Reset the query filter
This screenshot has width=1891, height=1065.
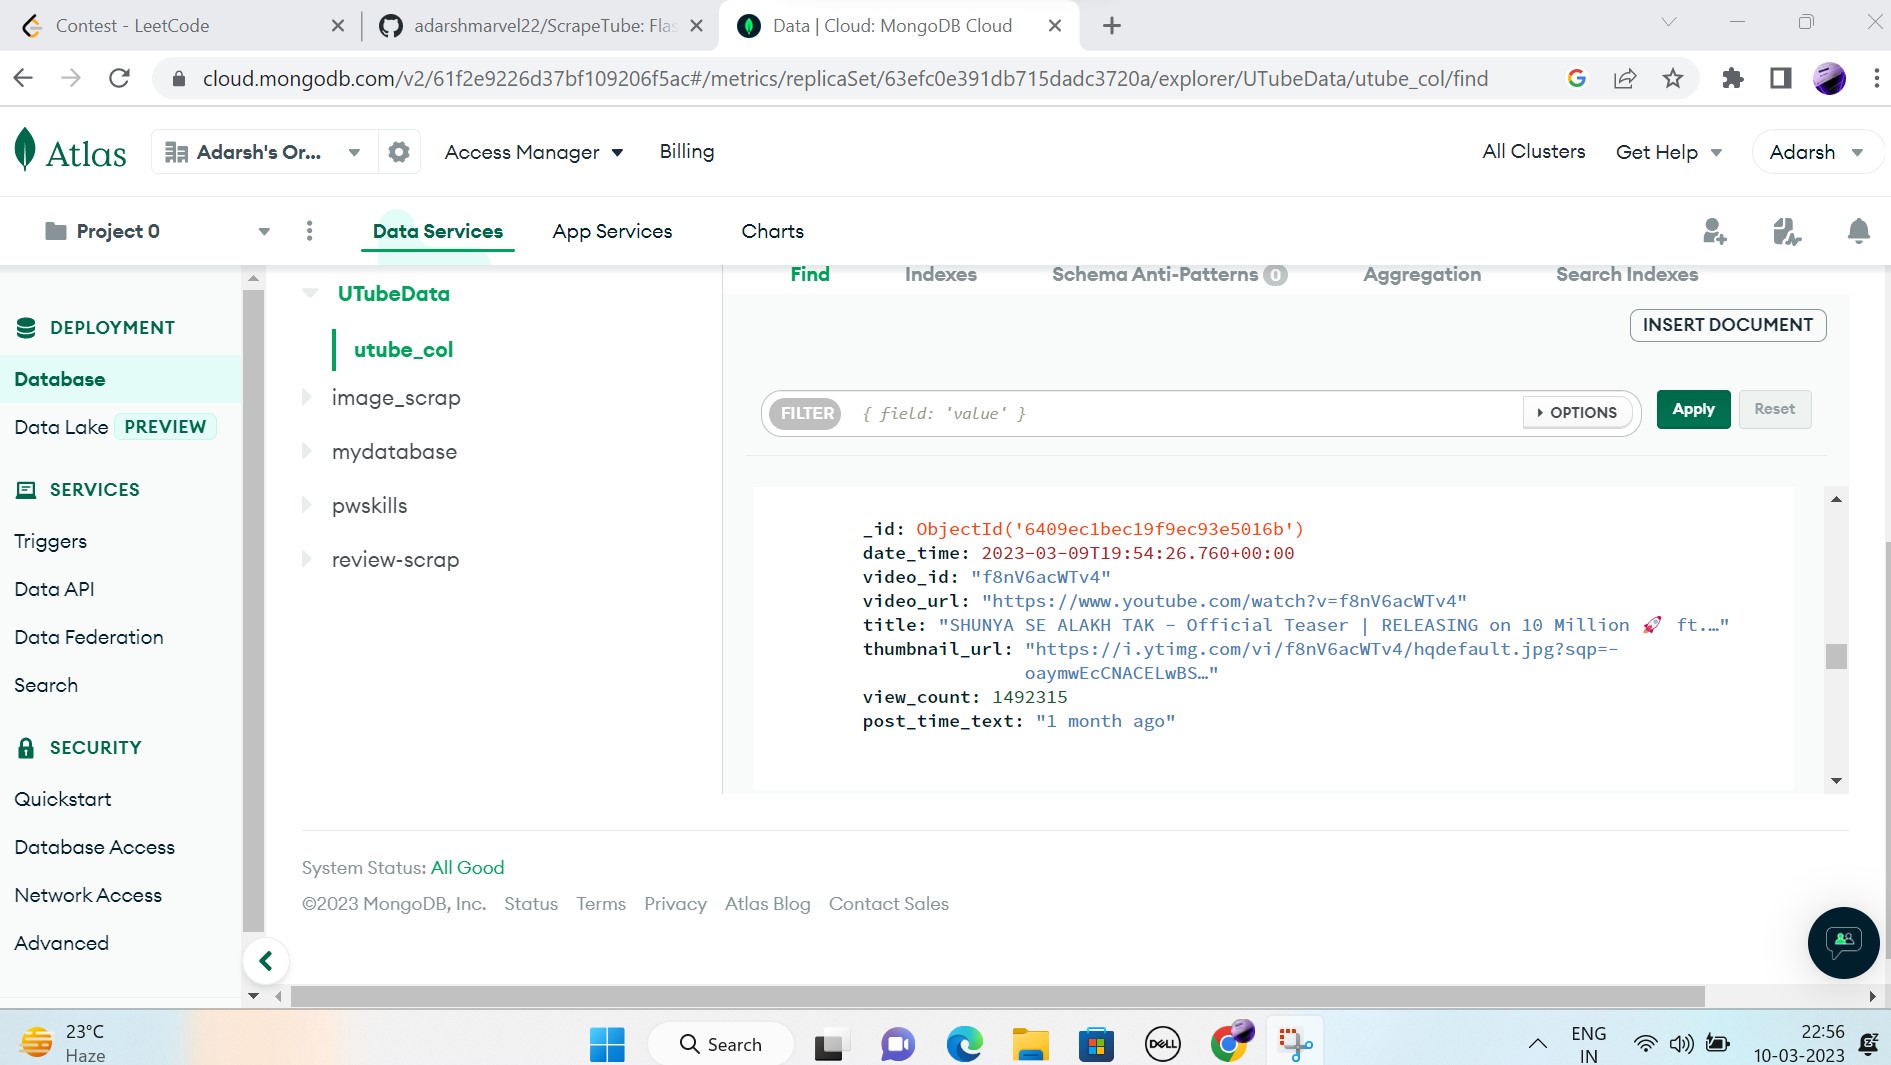point(1774,409)
